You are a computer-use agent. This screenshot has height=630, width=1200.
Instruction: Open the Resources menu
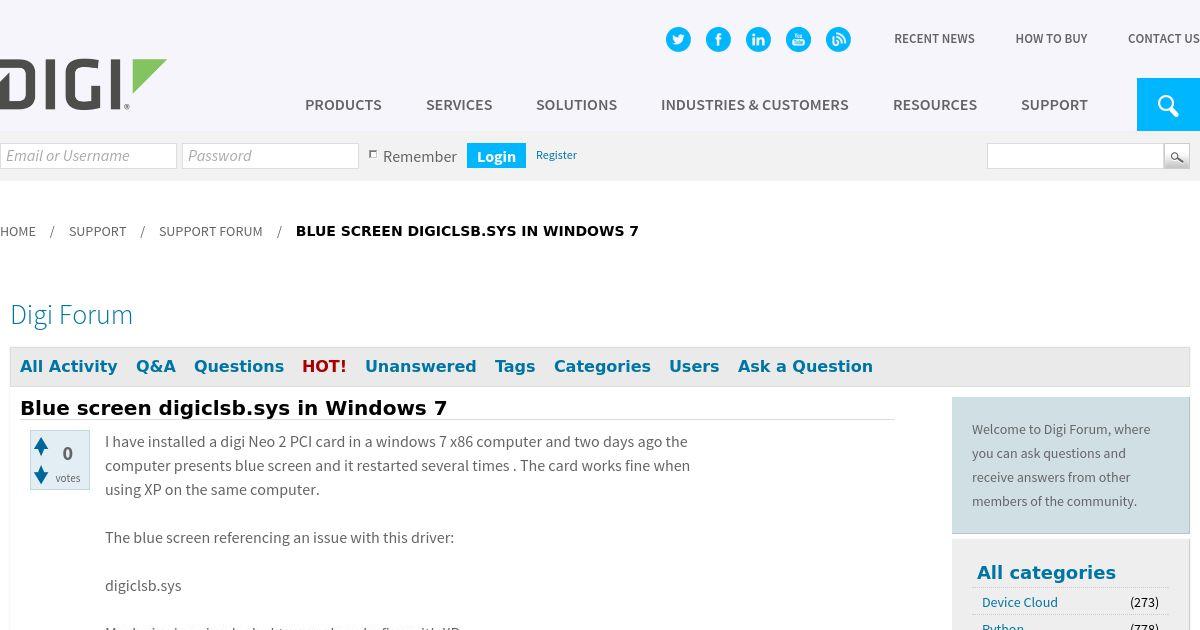[935, 105]
